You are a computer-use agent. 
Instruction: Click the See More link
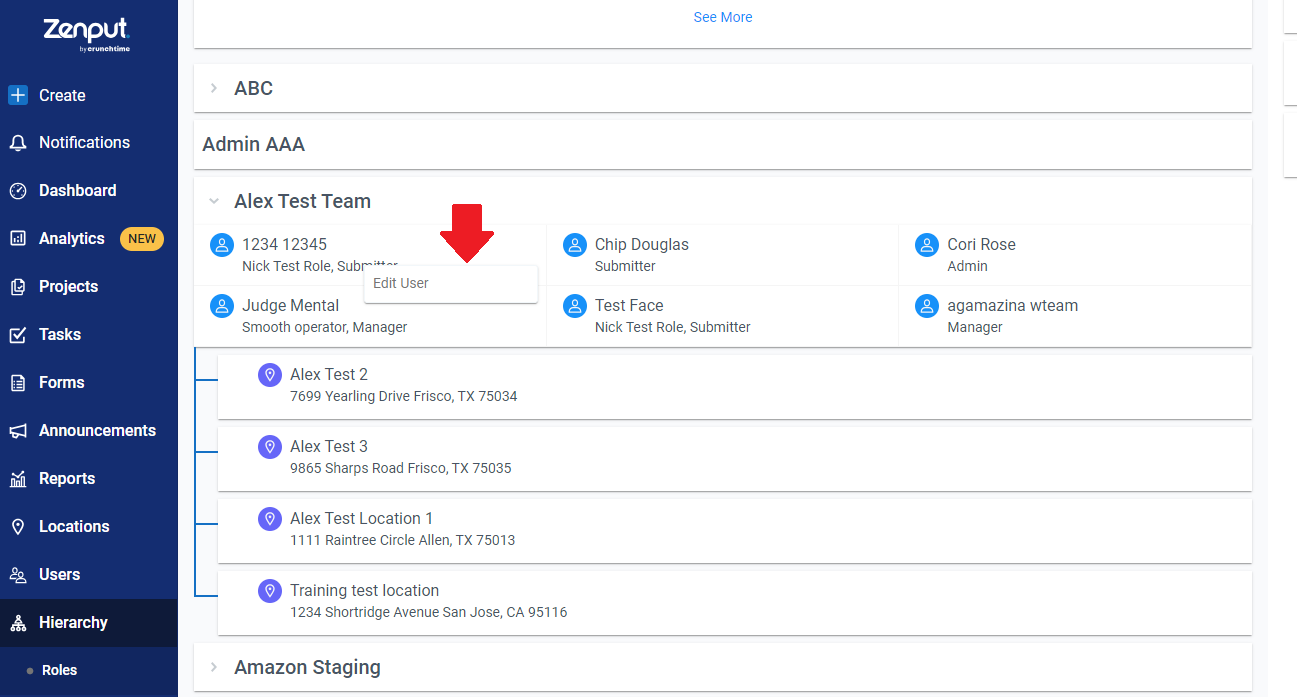click(x=723, y=17)
